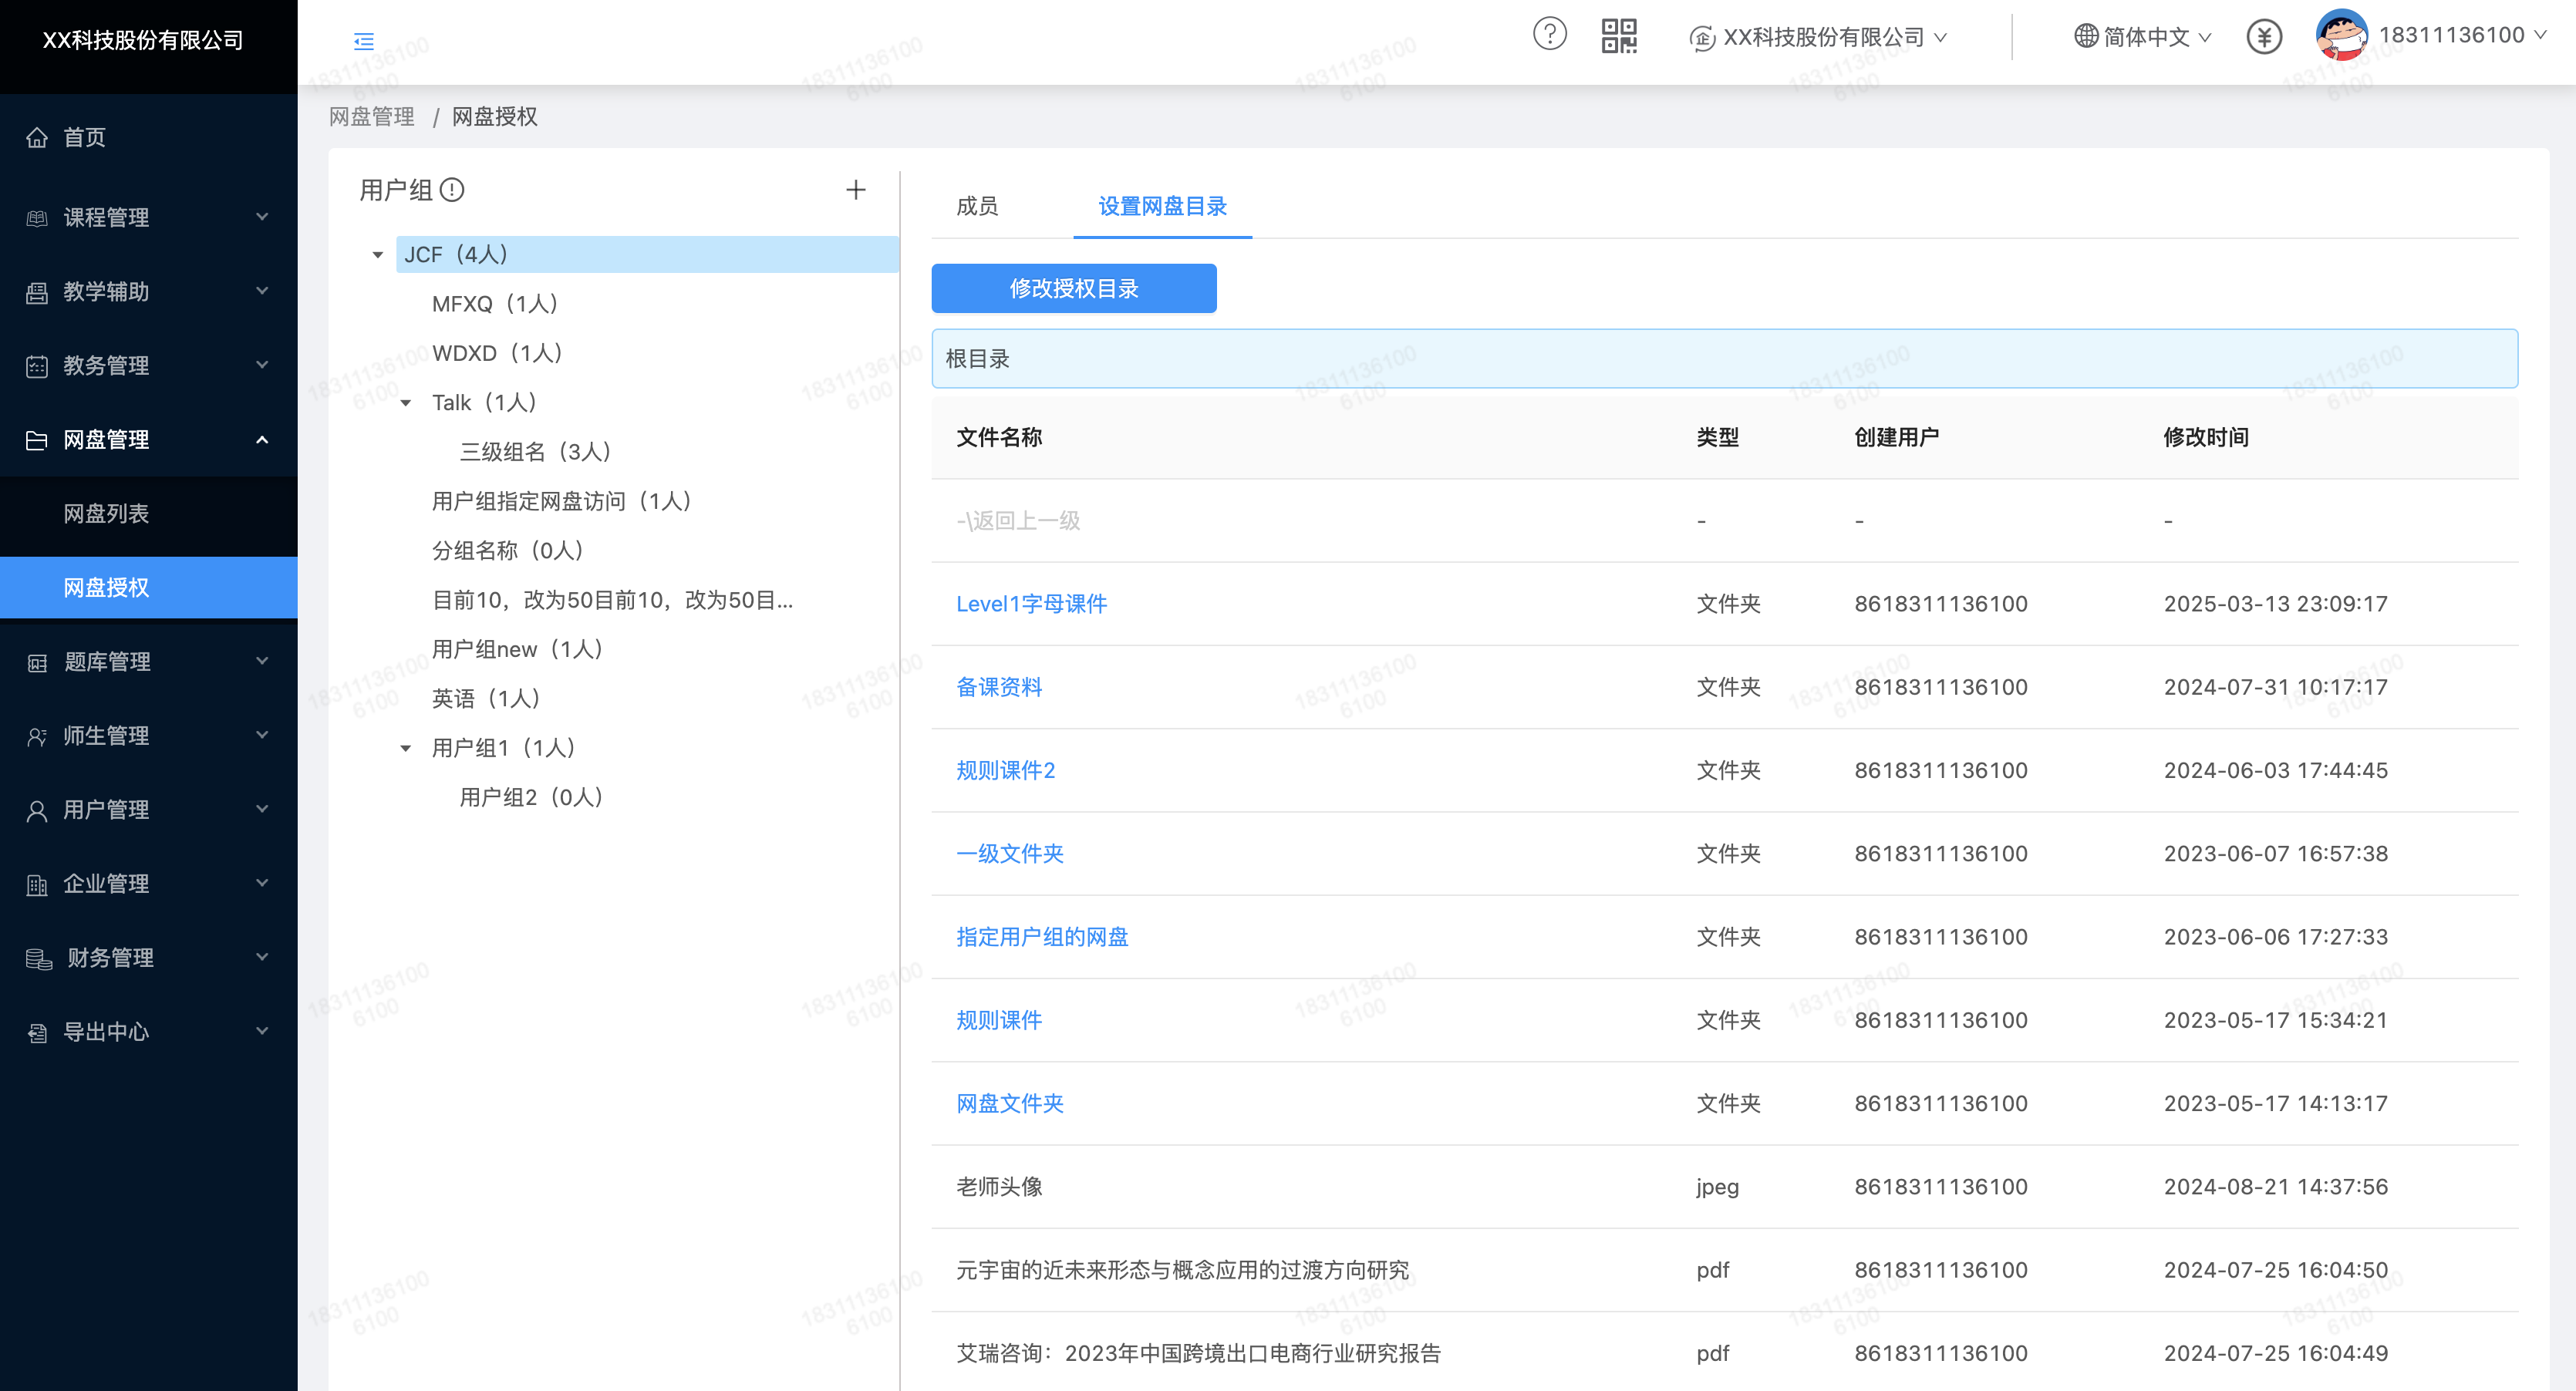Image resolution: width=2576 pixels, height=1391 pixels.
Task: Switch to the 成员 tab
Action: pos(977,206)
